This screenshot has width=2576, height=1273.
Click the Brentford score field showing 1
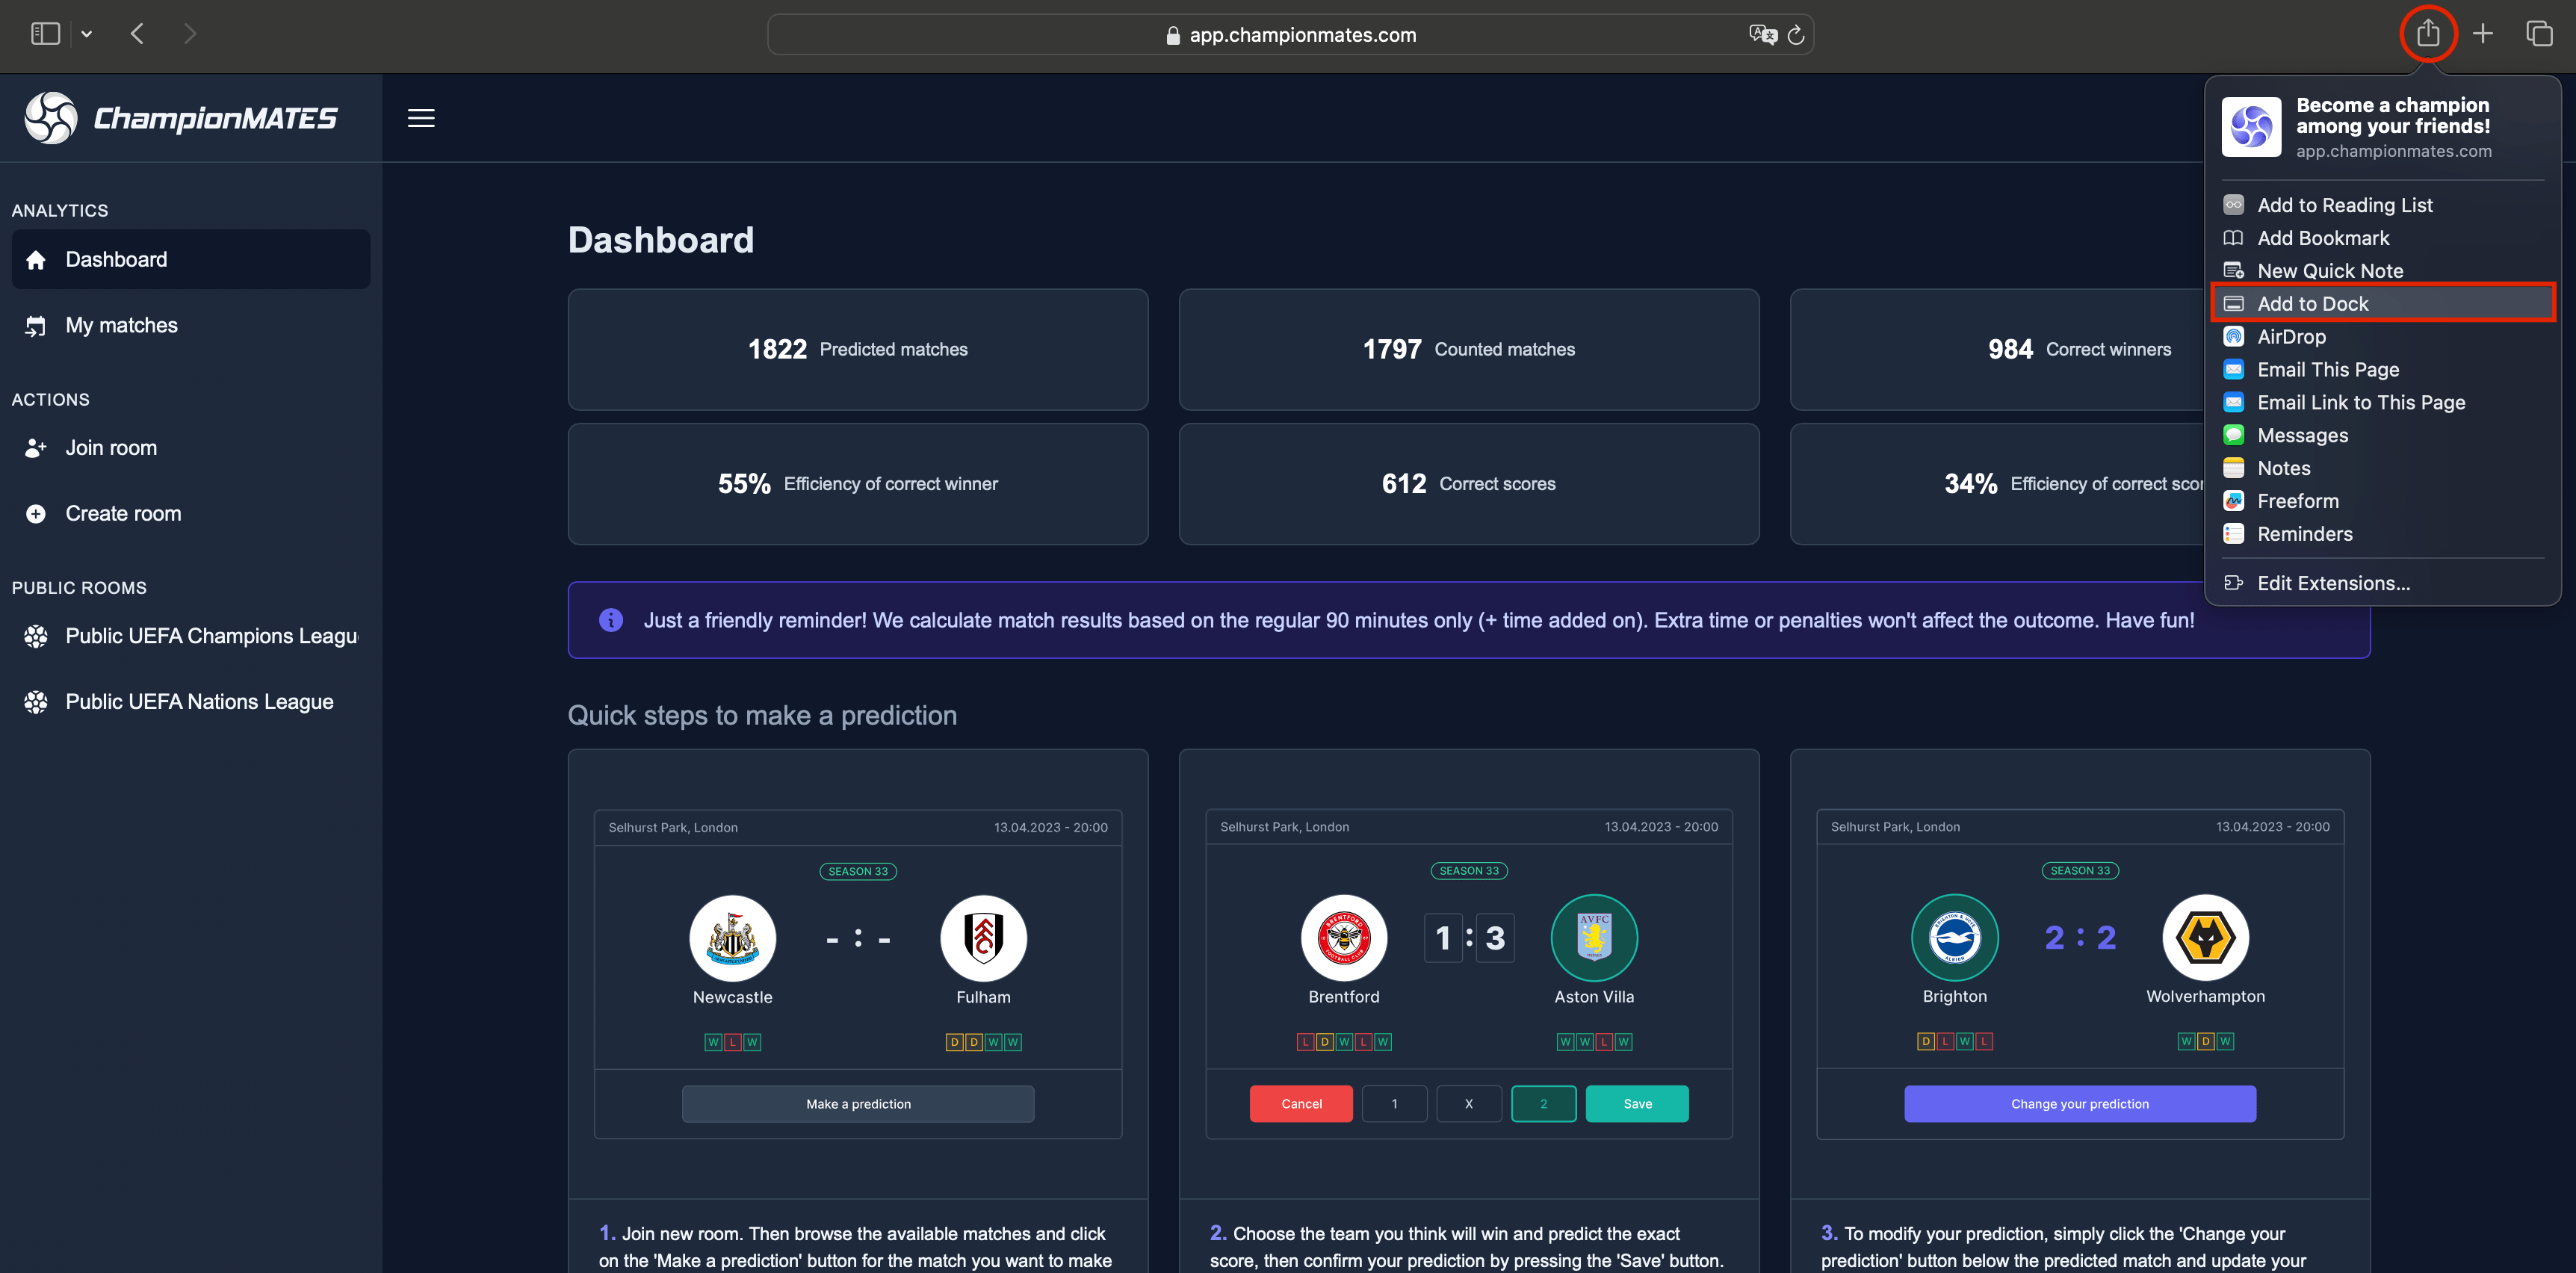[x=1443, y=938]
